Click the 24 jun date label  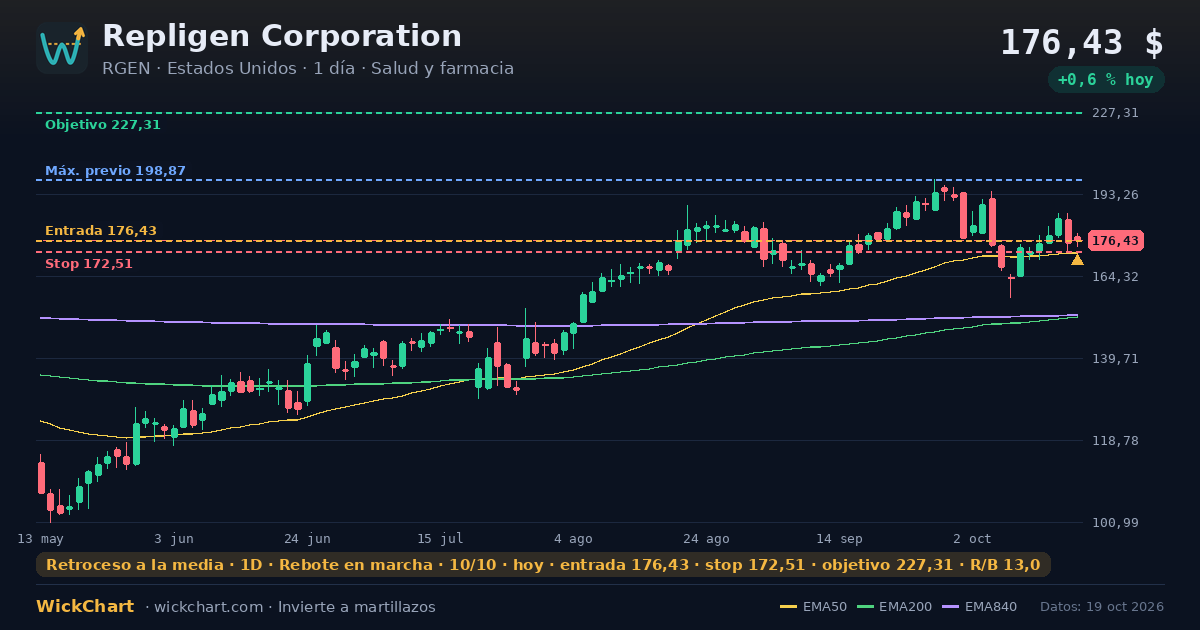307,538
